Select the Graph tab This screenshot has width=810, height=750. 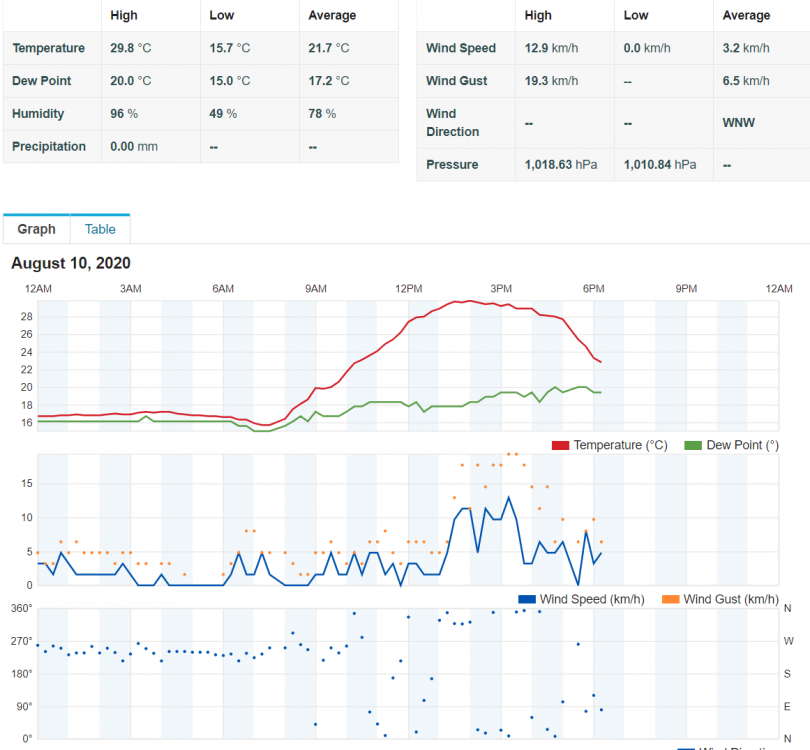click(36, 229)
